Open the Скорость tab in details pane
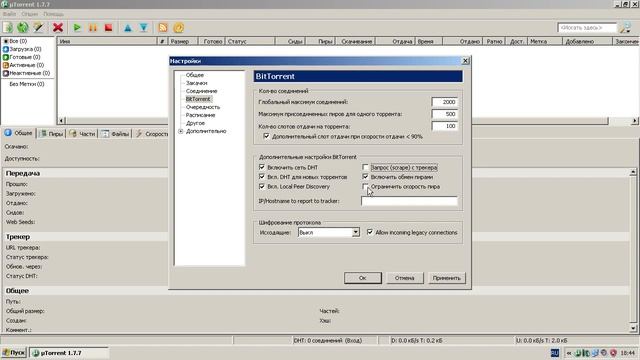This screenshot has width=640, height=360. pyautogui.click(x=151, y=133)
